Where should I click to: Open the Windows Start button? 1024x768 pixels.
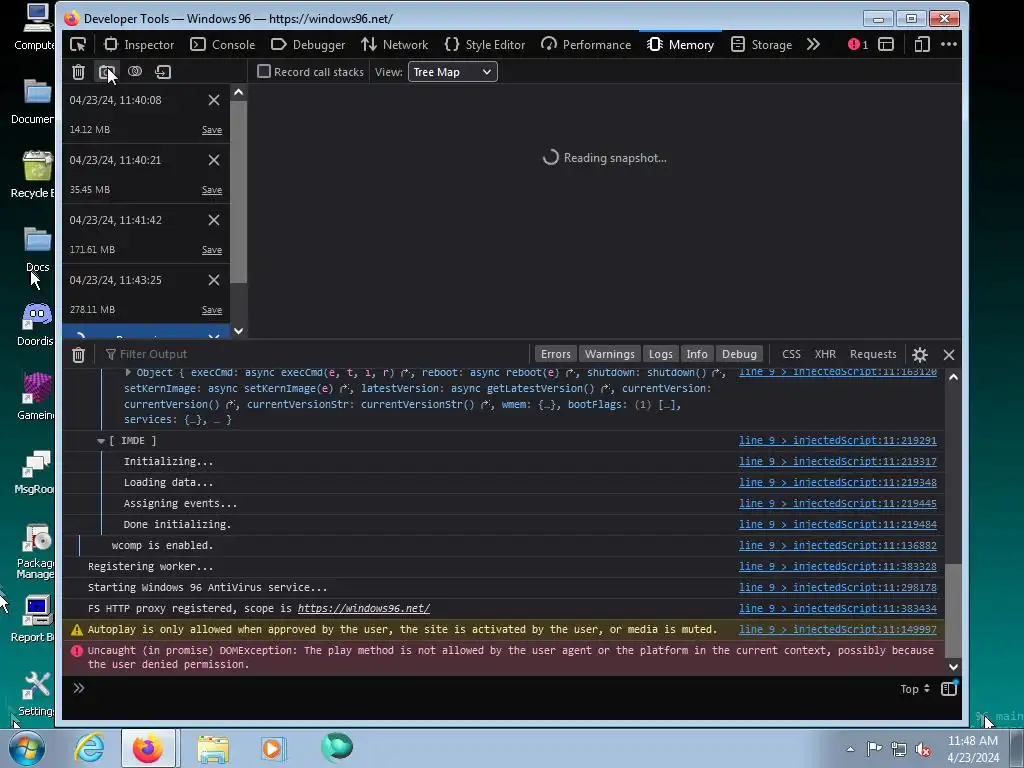[27, 748]
